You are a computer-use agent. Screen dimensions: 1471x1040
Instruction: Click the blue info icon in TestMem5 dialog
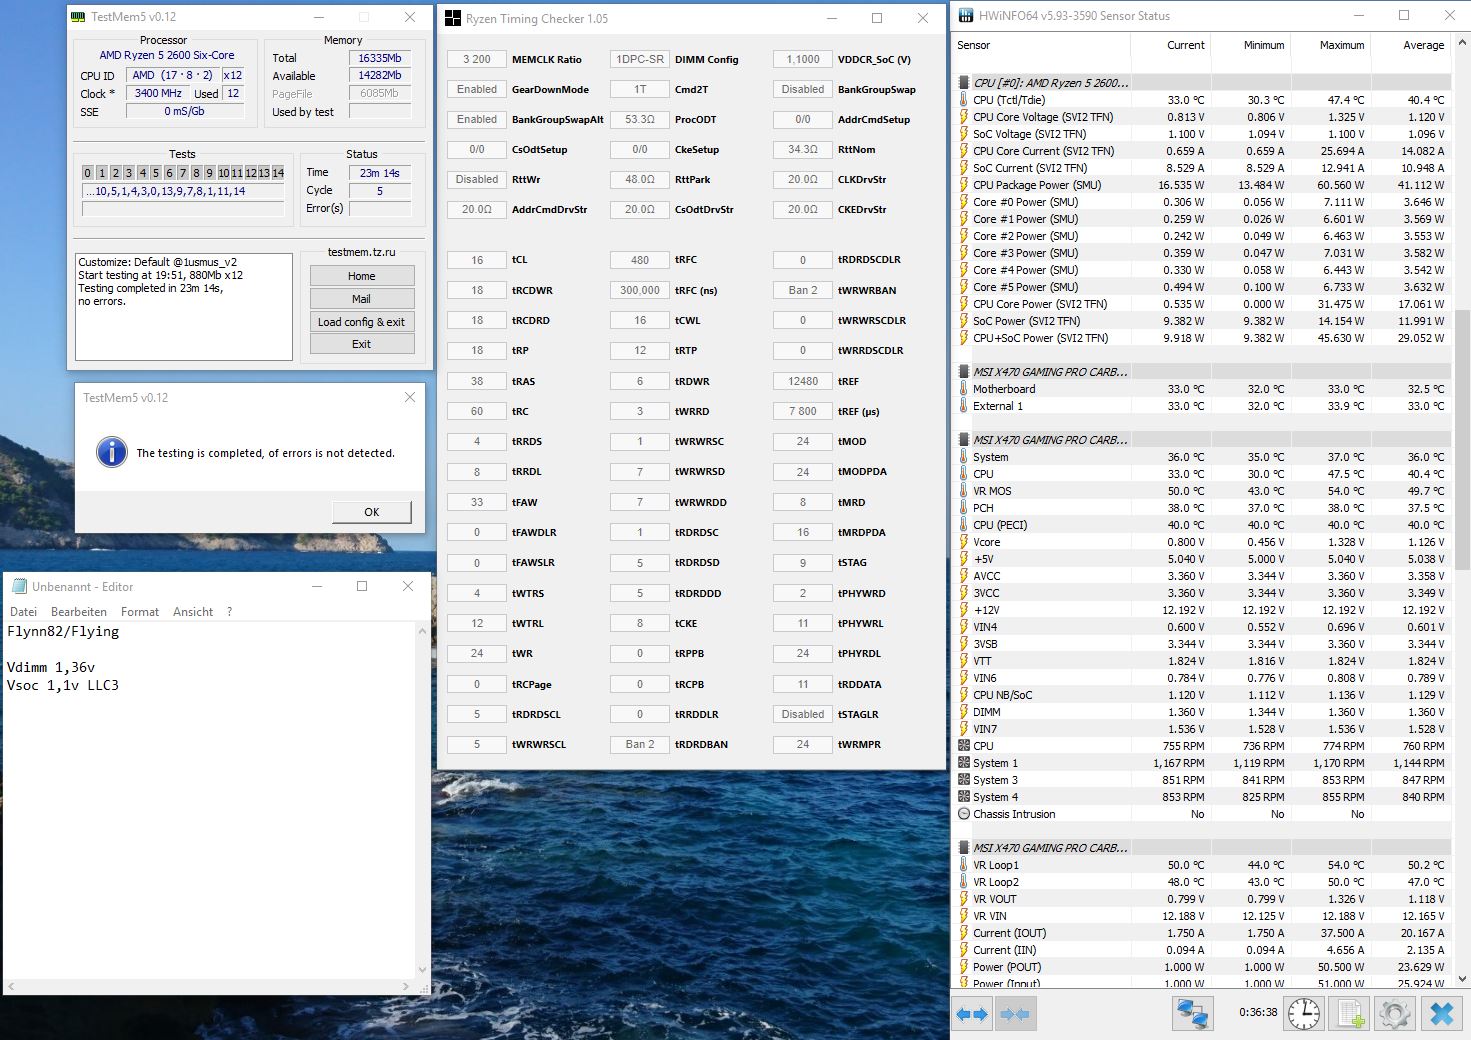(x=112, y=452)
